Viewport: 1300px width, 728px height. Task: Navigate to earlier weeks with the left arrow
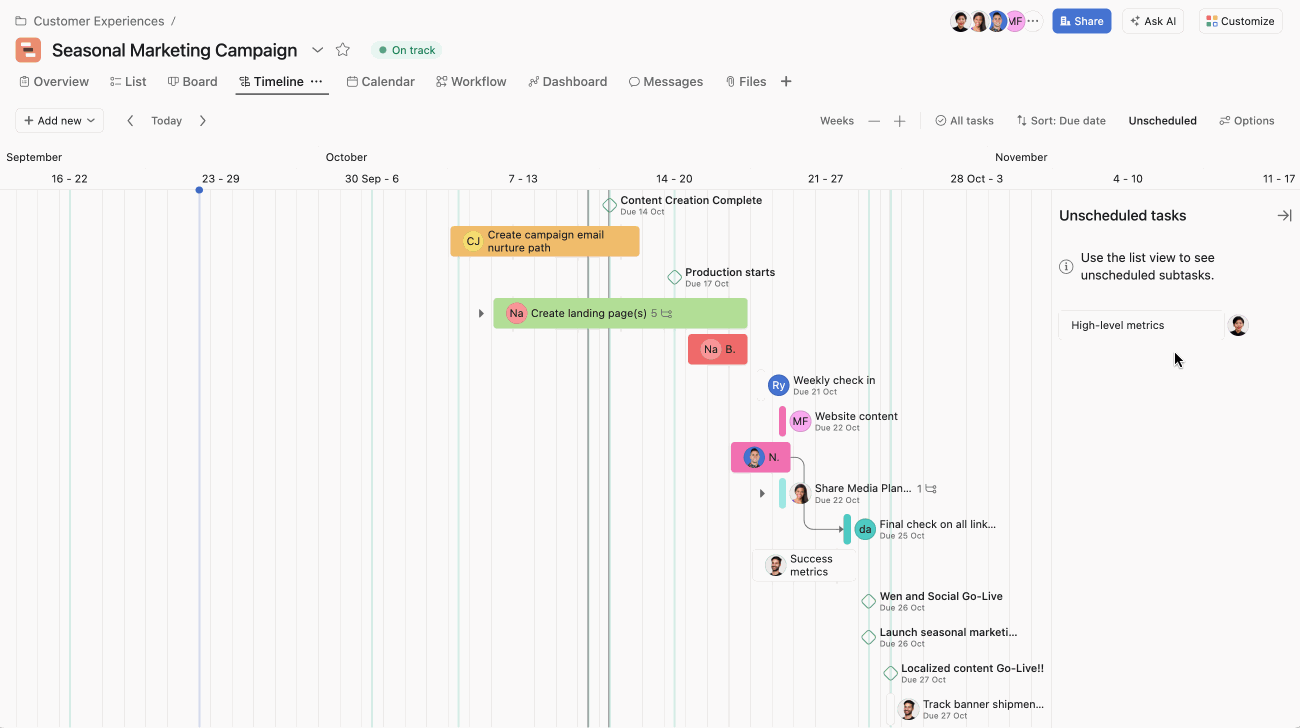point(130,120)
